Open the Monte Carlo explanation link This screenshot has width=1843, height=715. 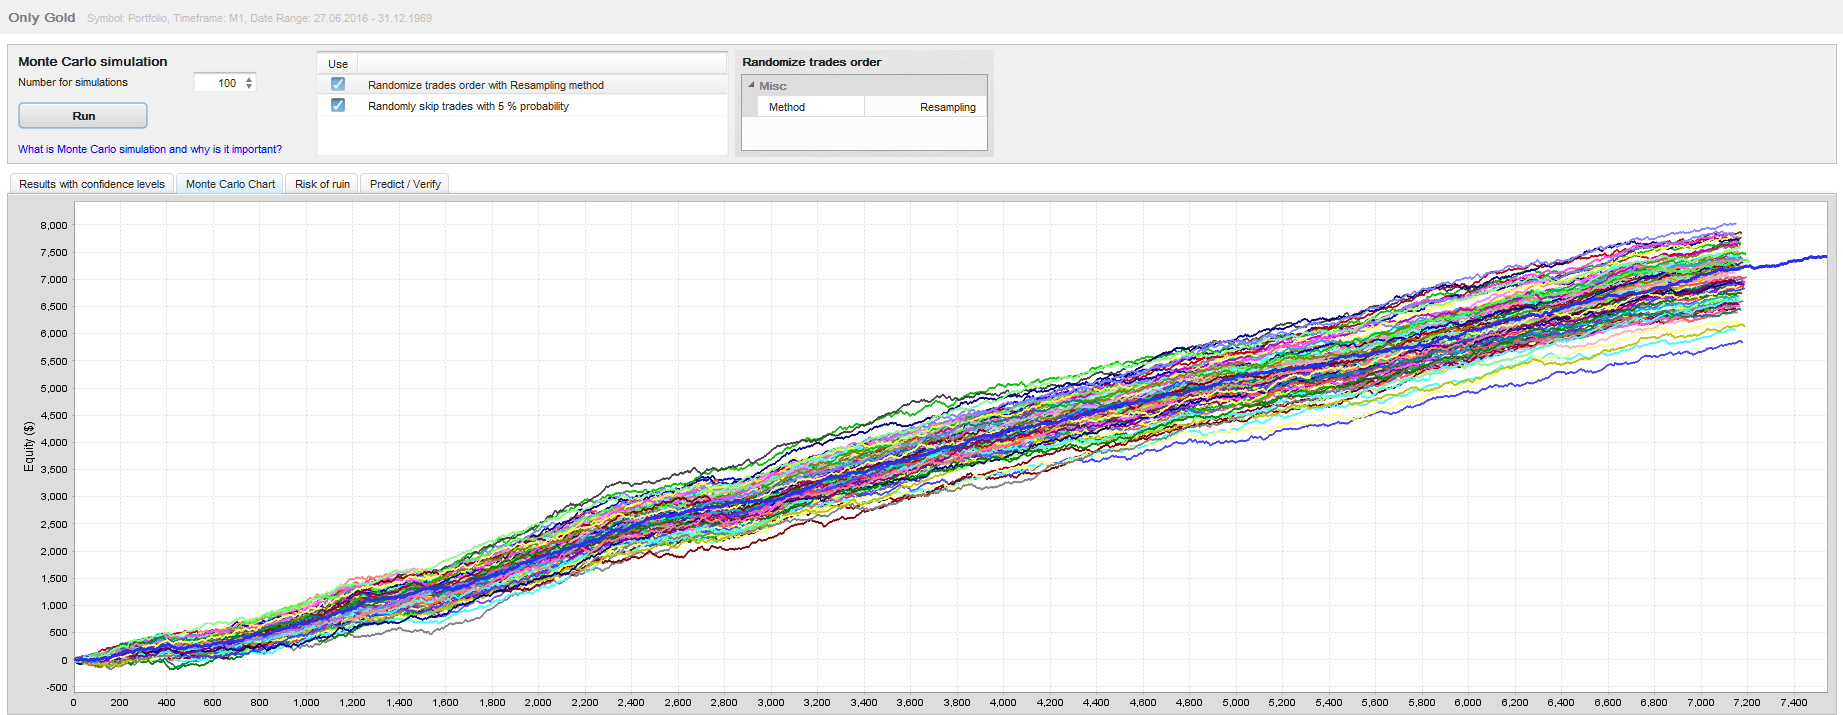[x=150, y=149]
